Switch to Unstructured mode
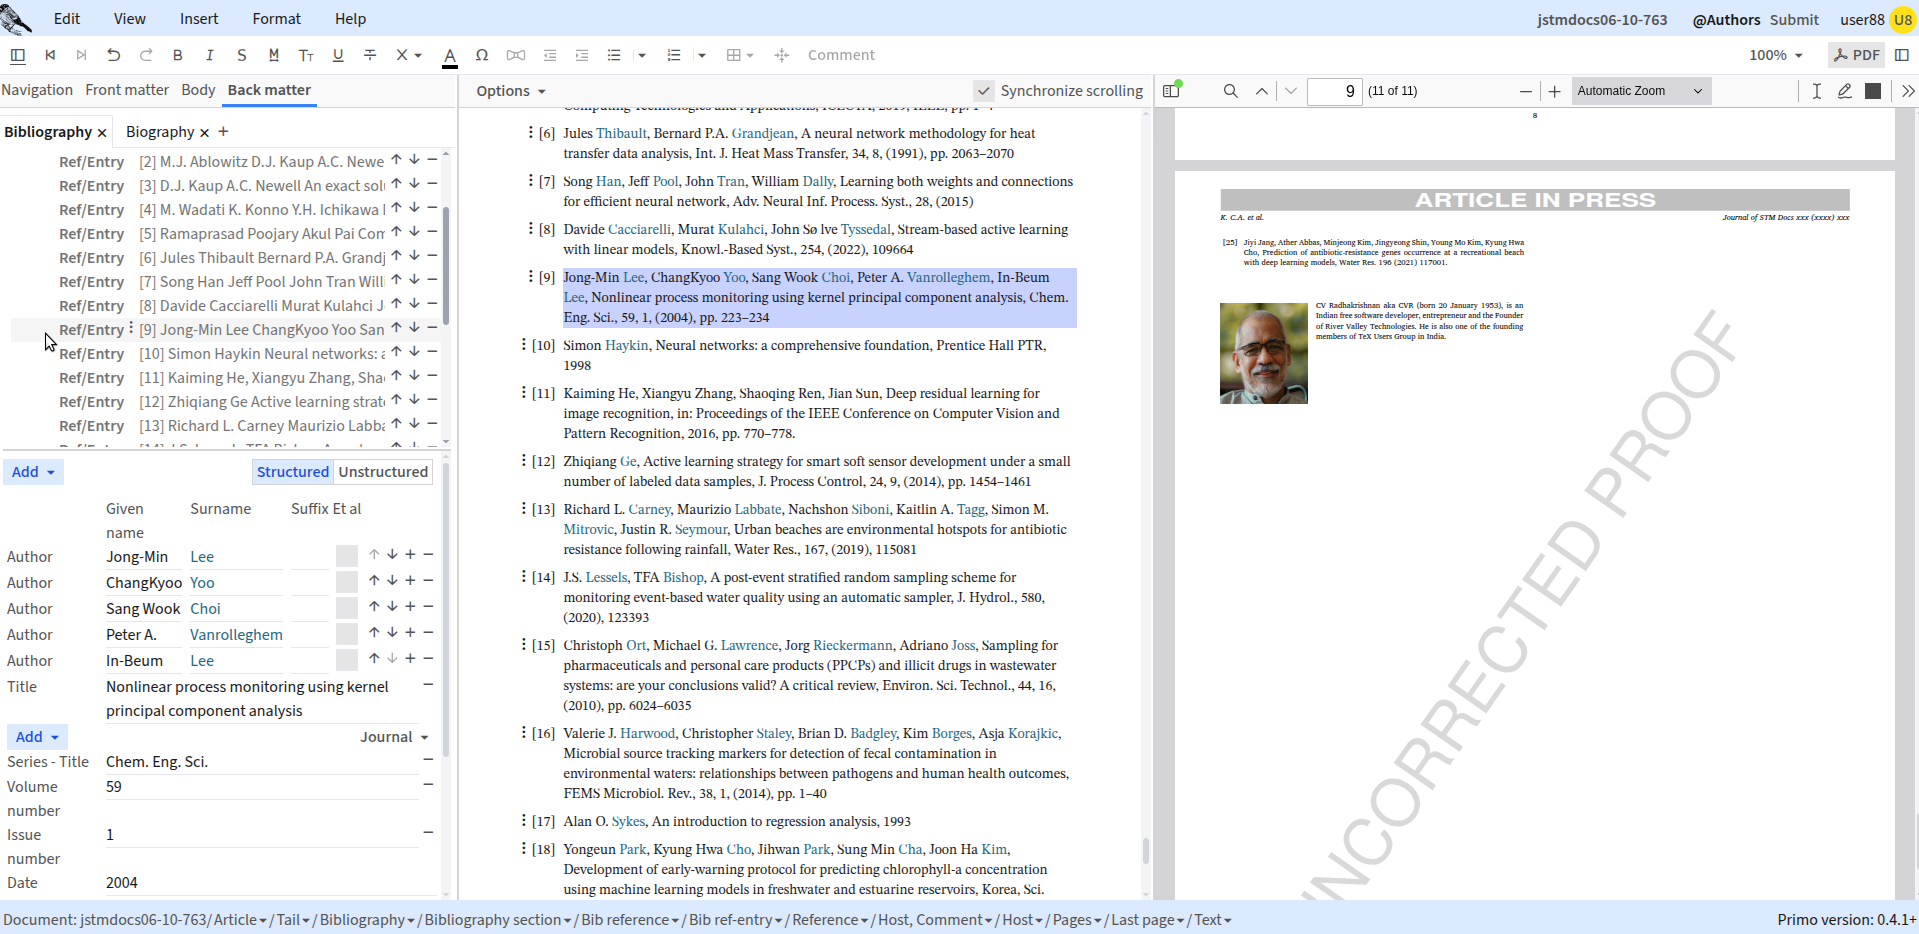Screen dimensions: 1919x934 383,472
